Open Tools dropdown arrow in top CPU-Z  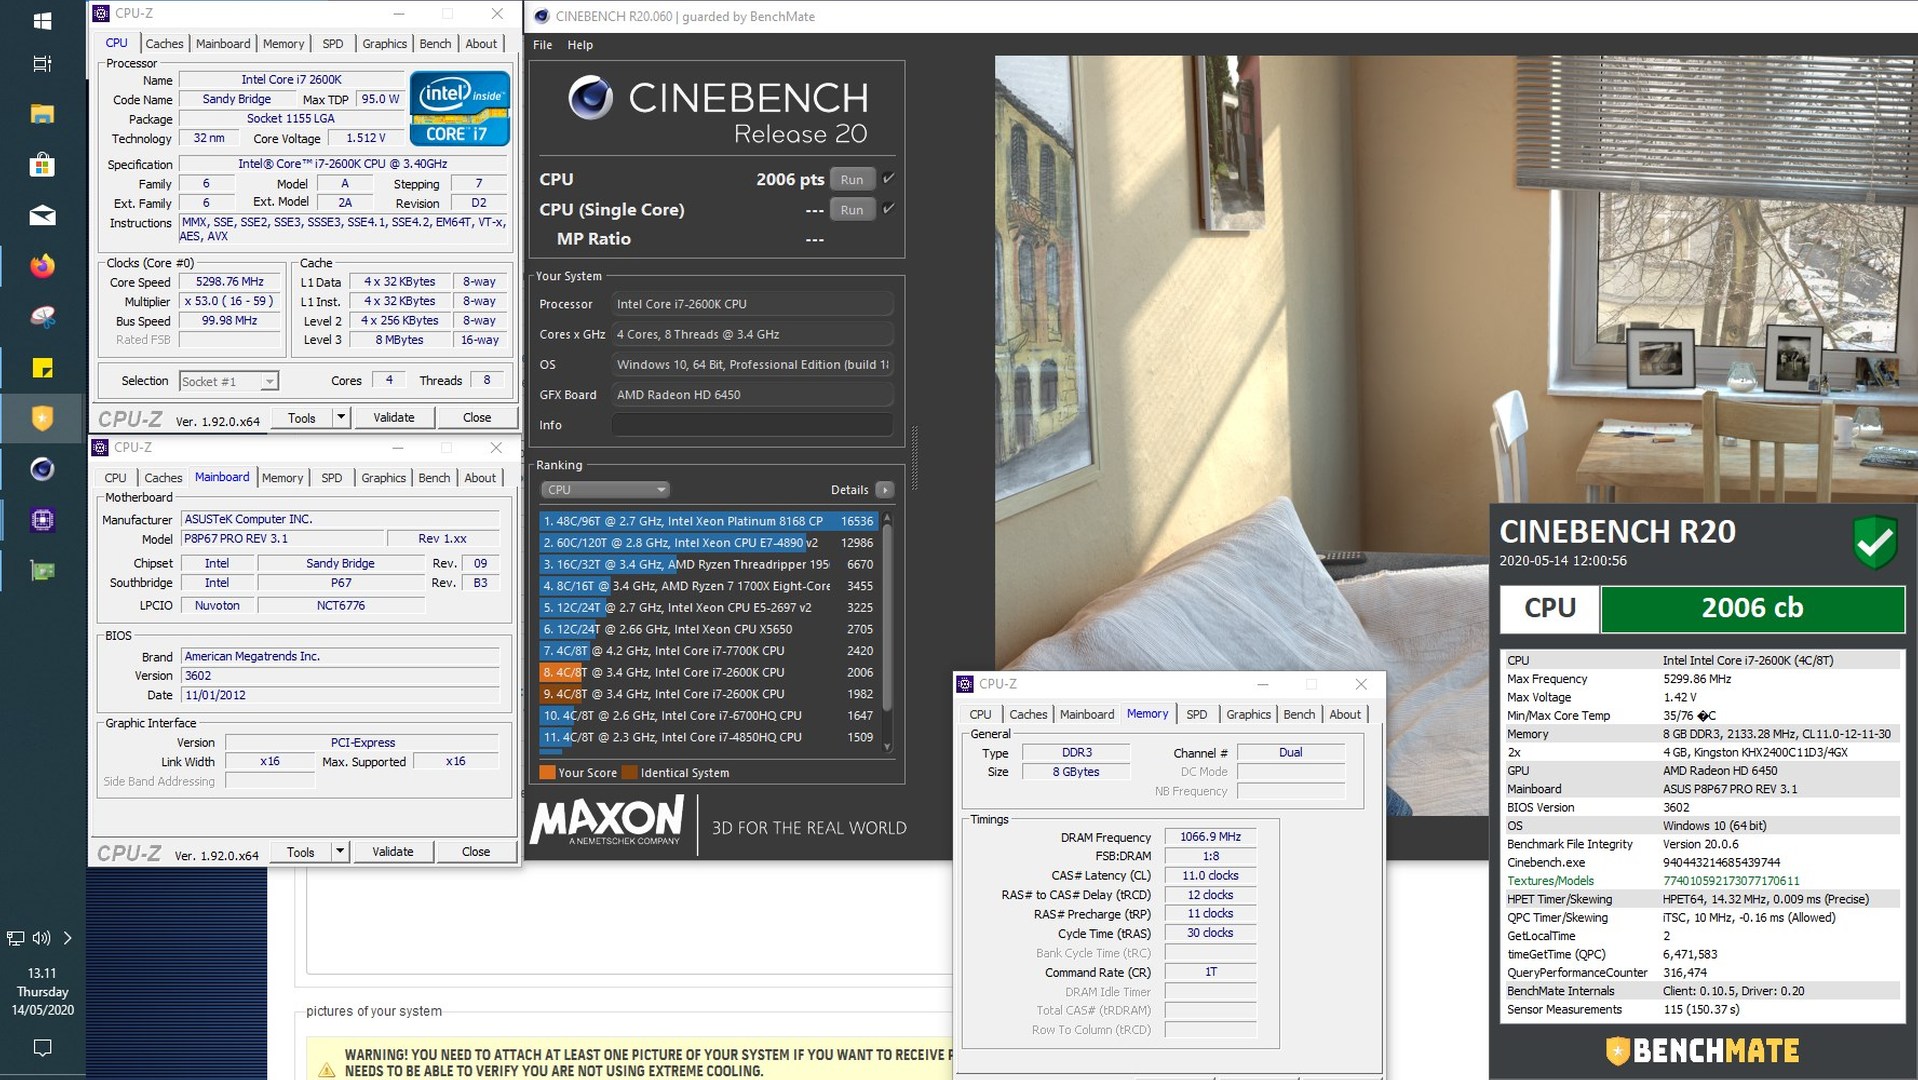[341, 417]
